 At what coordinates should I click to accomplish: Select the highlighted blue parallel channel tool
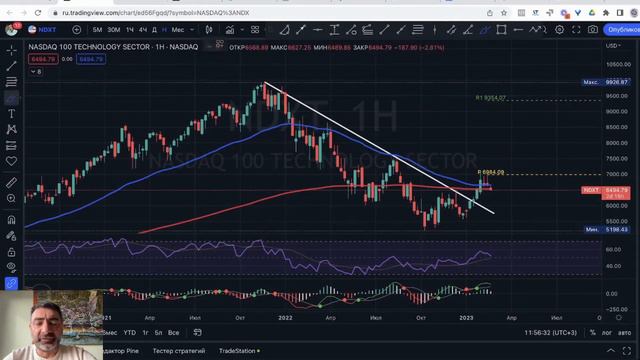484,30
